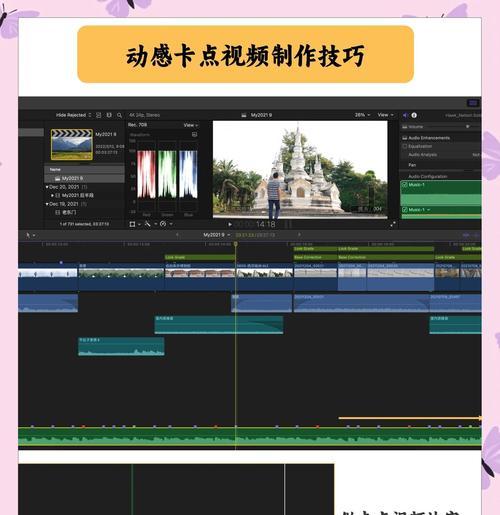Click the purple workspace icon top right
500x515 pixels.
coord(473,103)
